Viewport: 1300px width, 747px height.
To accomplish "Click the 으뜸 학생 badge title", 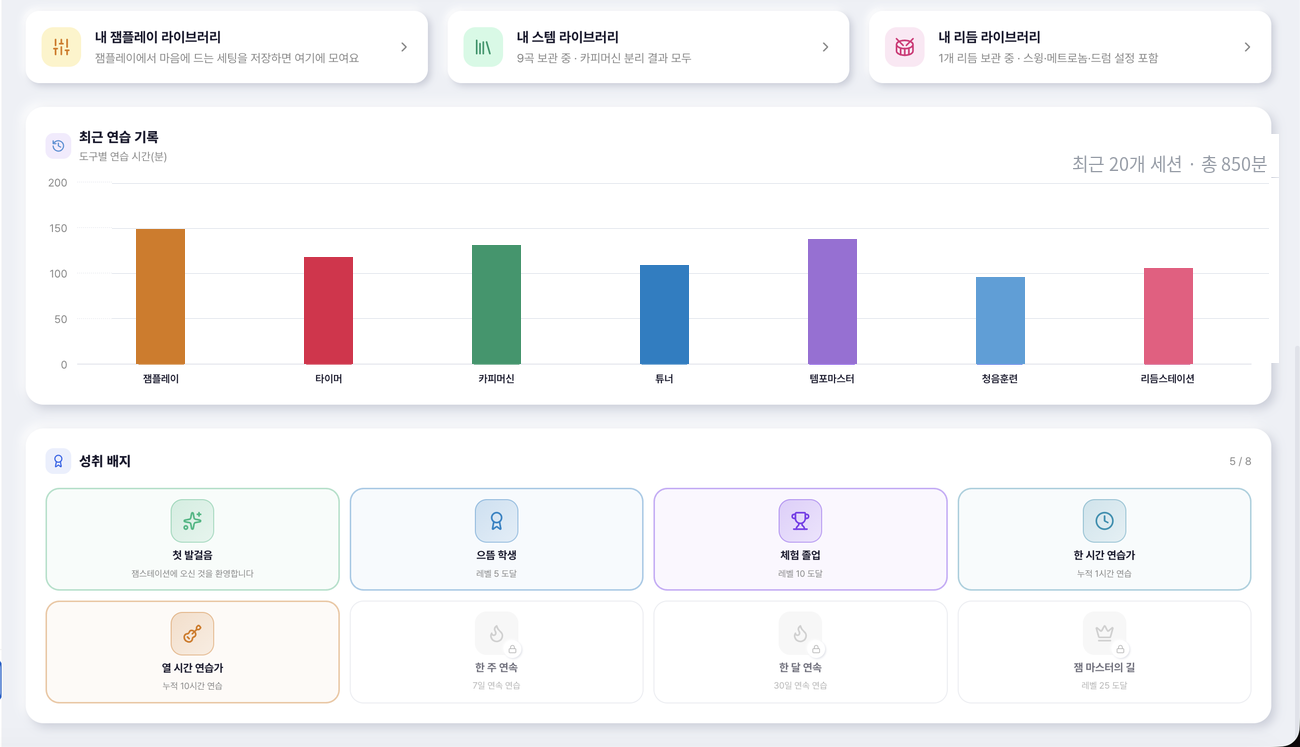I will (496, 555).
